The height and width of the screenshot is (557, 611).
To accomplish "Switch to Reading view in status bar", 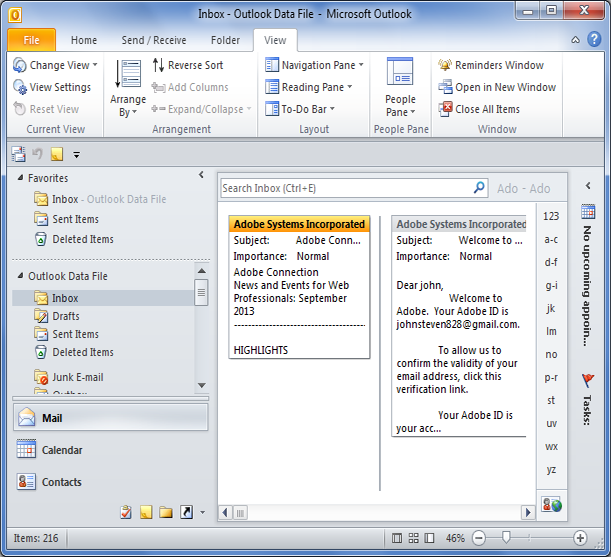I will [429, 538].
